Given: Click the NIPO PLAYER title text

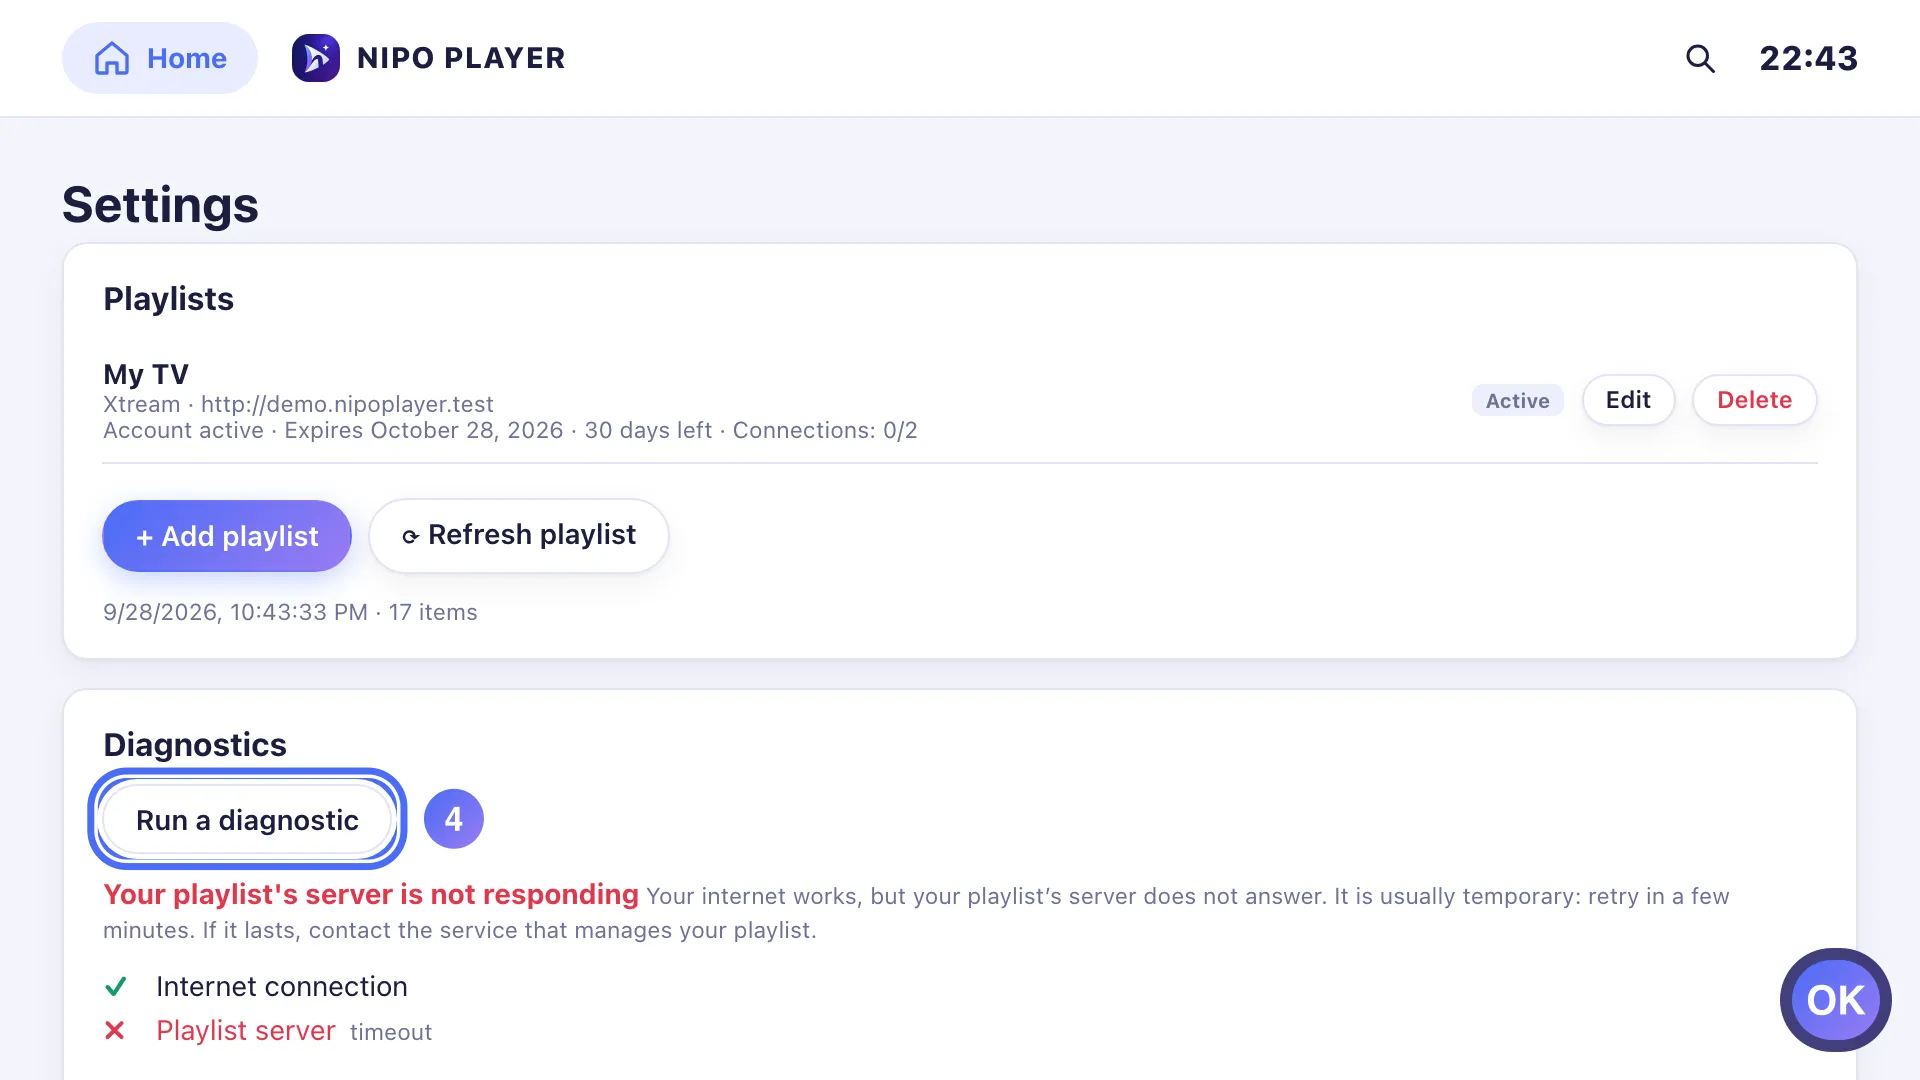Looking at the screenshot, I should pos(461,58).
